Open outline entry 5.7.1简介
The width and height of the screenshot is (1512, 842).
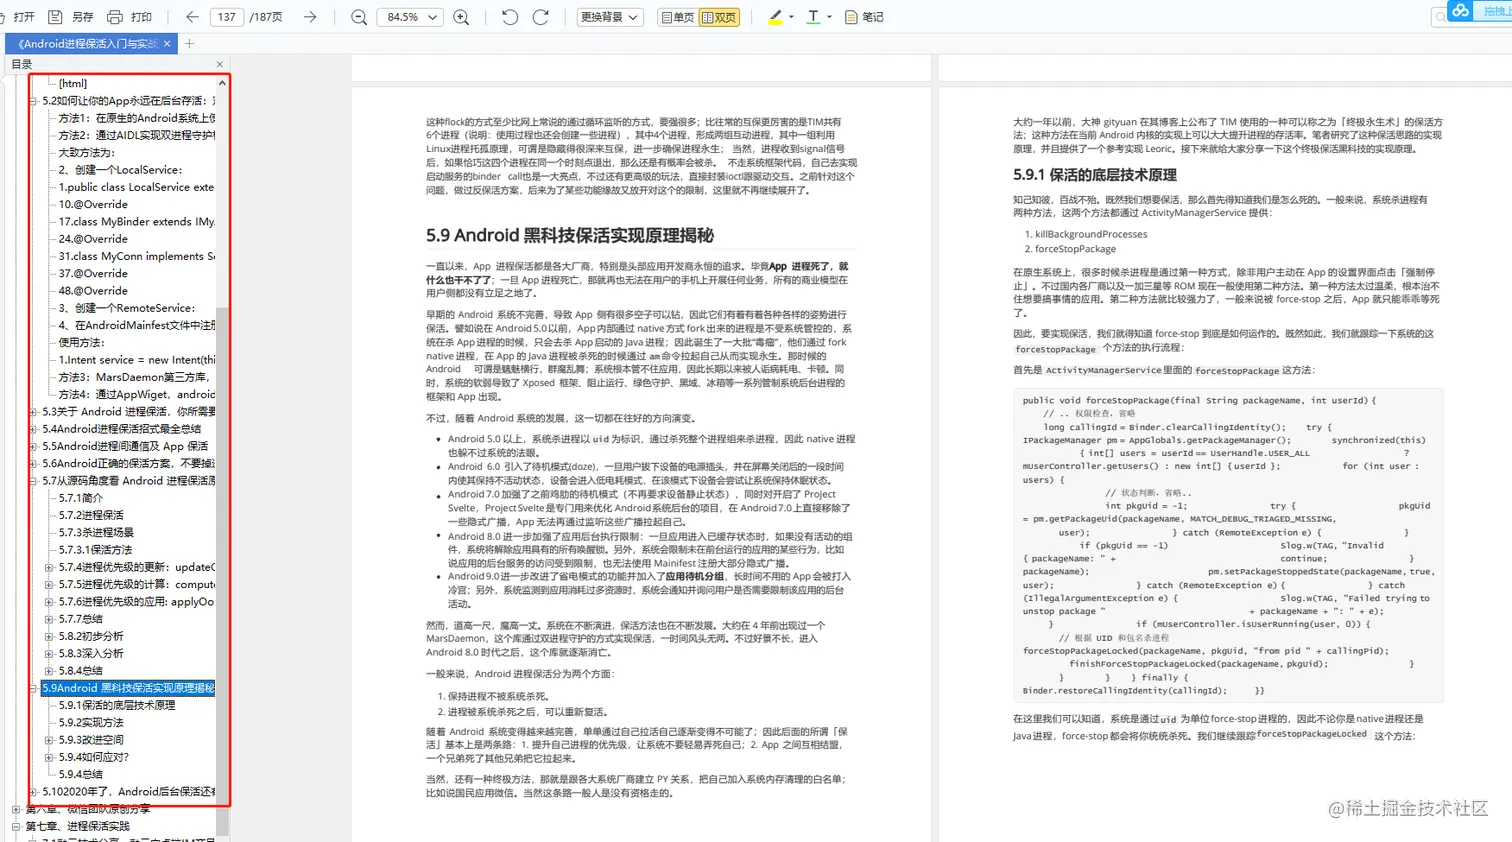tap(81, 498)
